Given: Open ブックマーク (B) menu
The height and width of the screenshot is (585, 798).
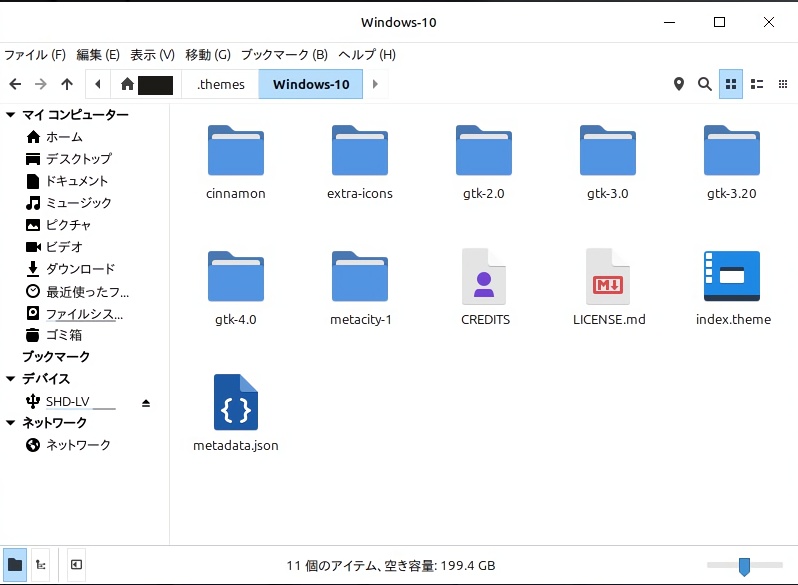Looking at the screenshot, I should click(x=284, y=54).
